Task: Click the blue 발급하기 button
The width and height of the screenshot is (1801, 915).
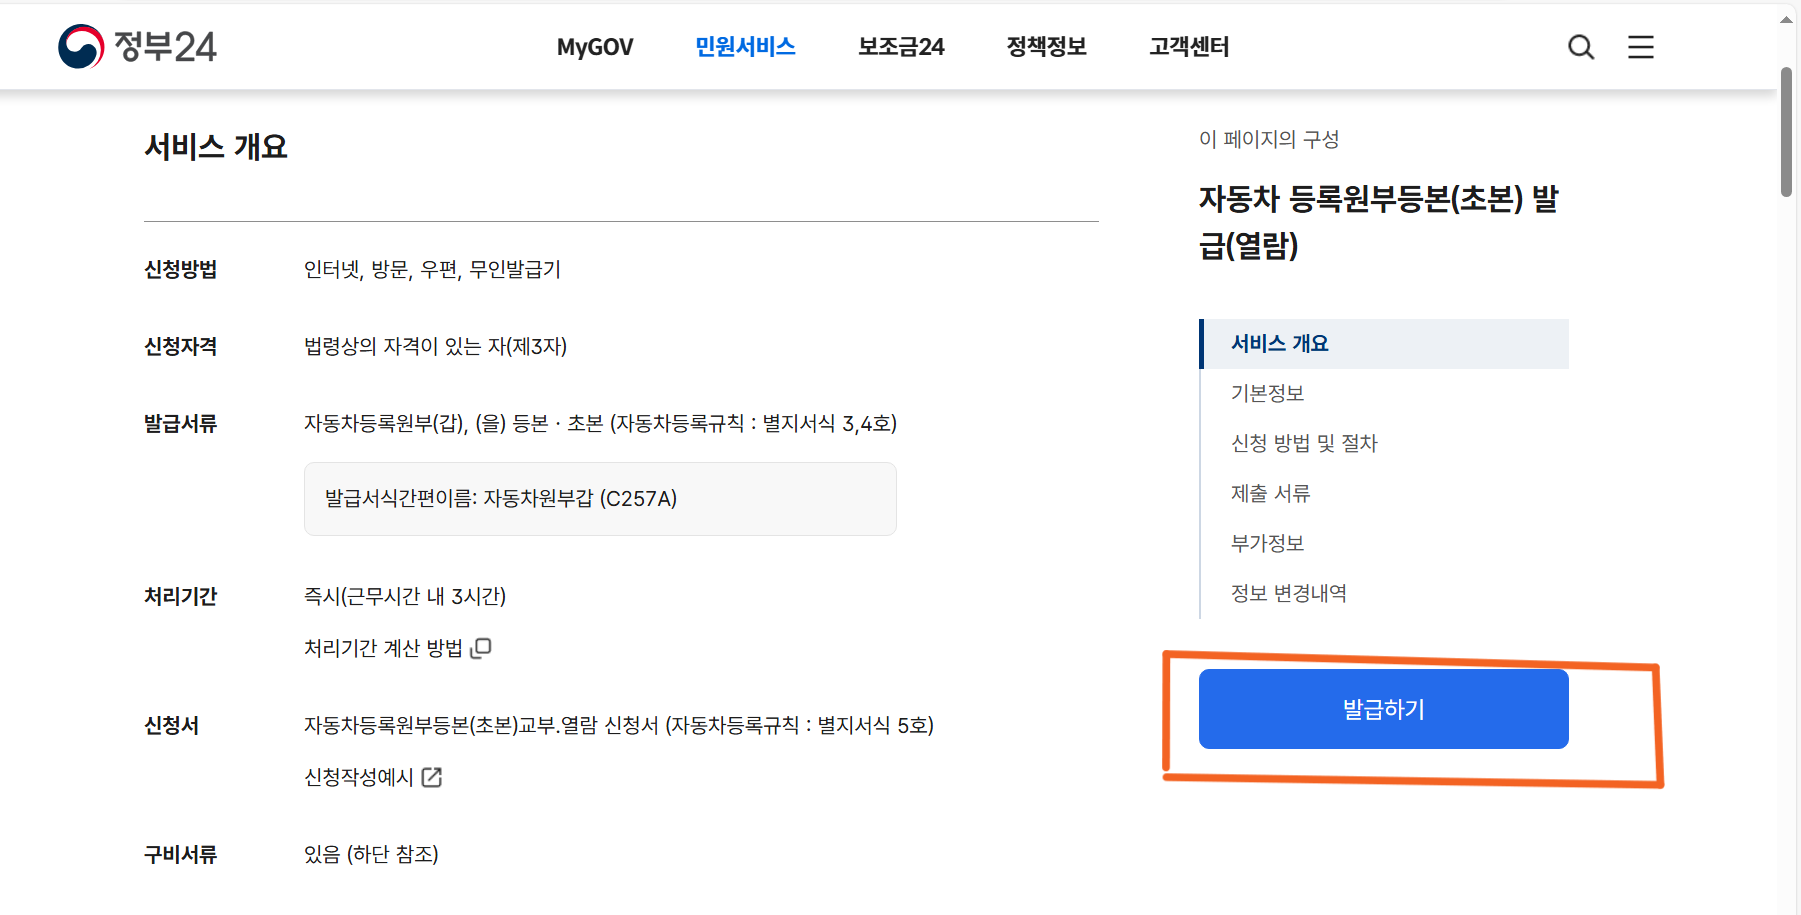Action: [1383, 709]
